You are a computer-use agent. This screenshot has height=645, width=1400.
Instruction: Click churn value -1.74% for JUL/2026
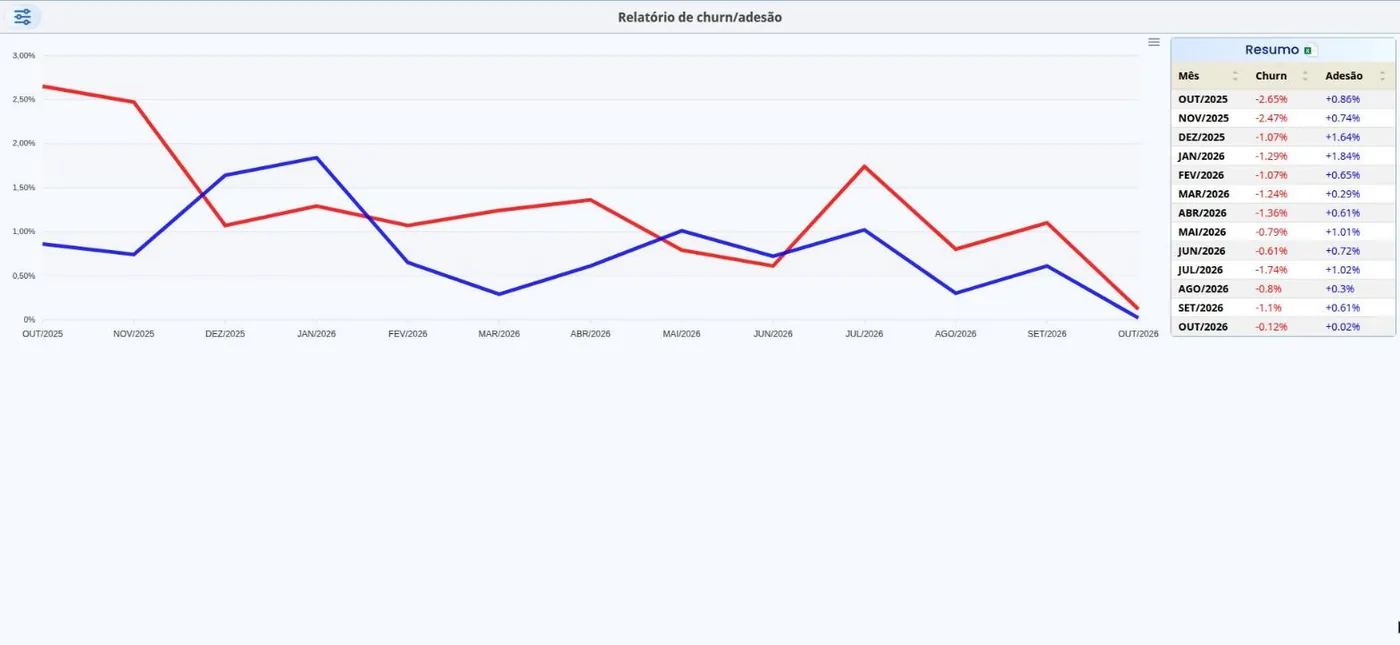pyautogui.click(x=1271, y=270)
